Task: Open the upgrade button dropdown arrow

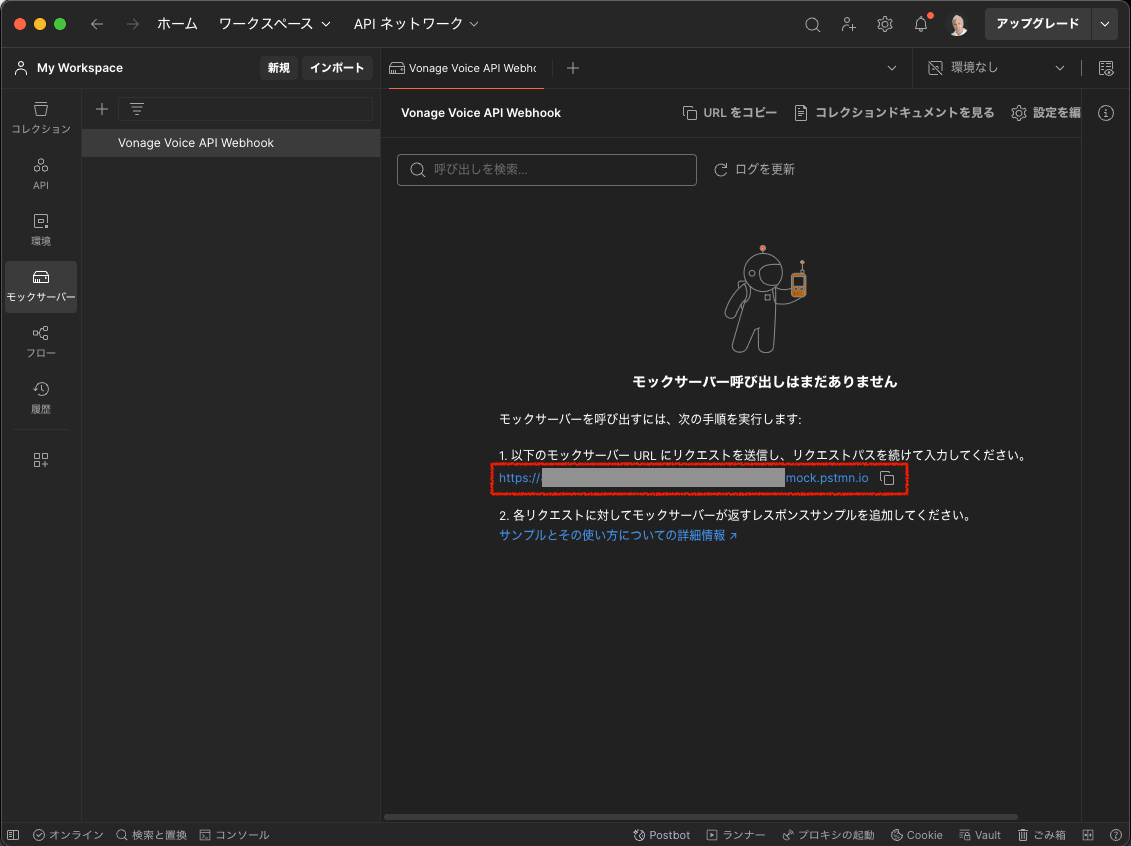Action: [1105, 25]
